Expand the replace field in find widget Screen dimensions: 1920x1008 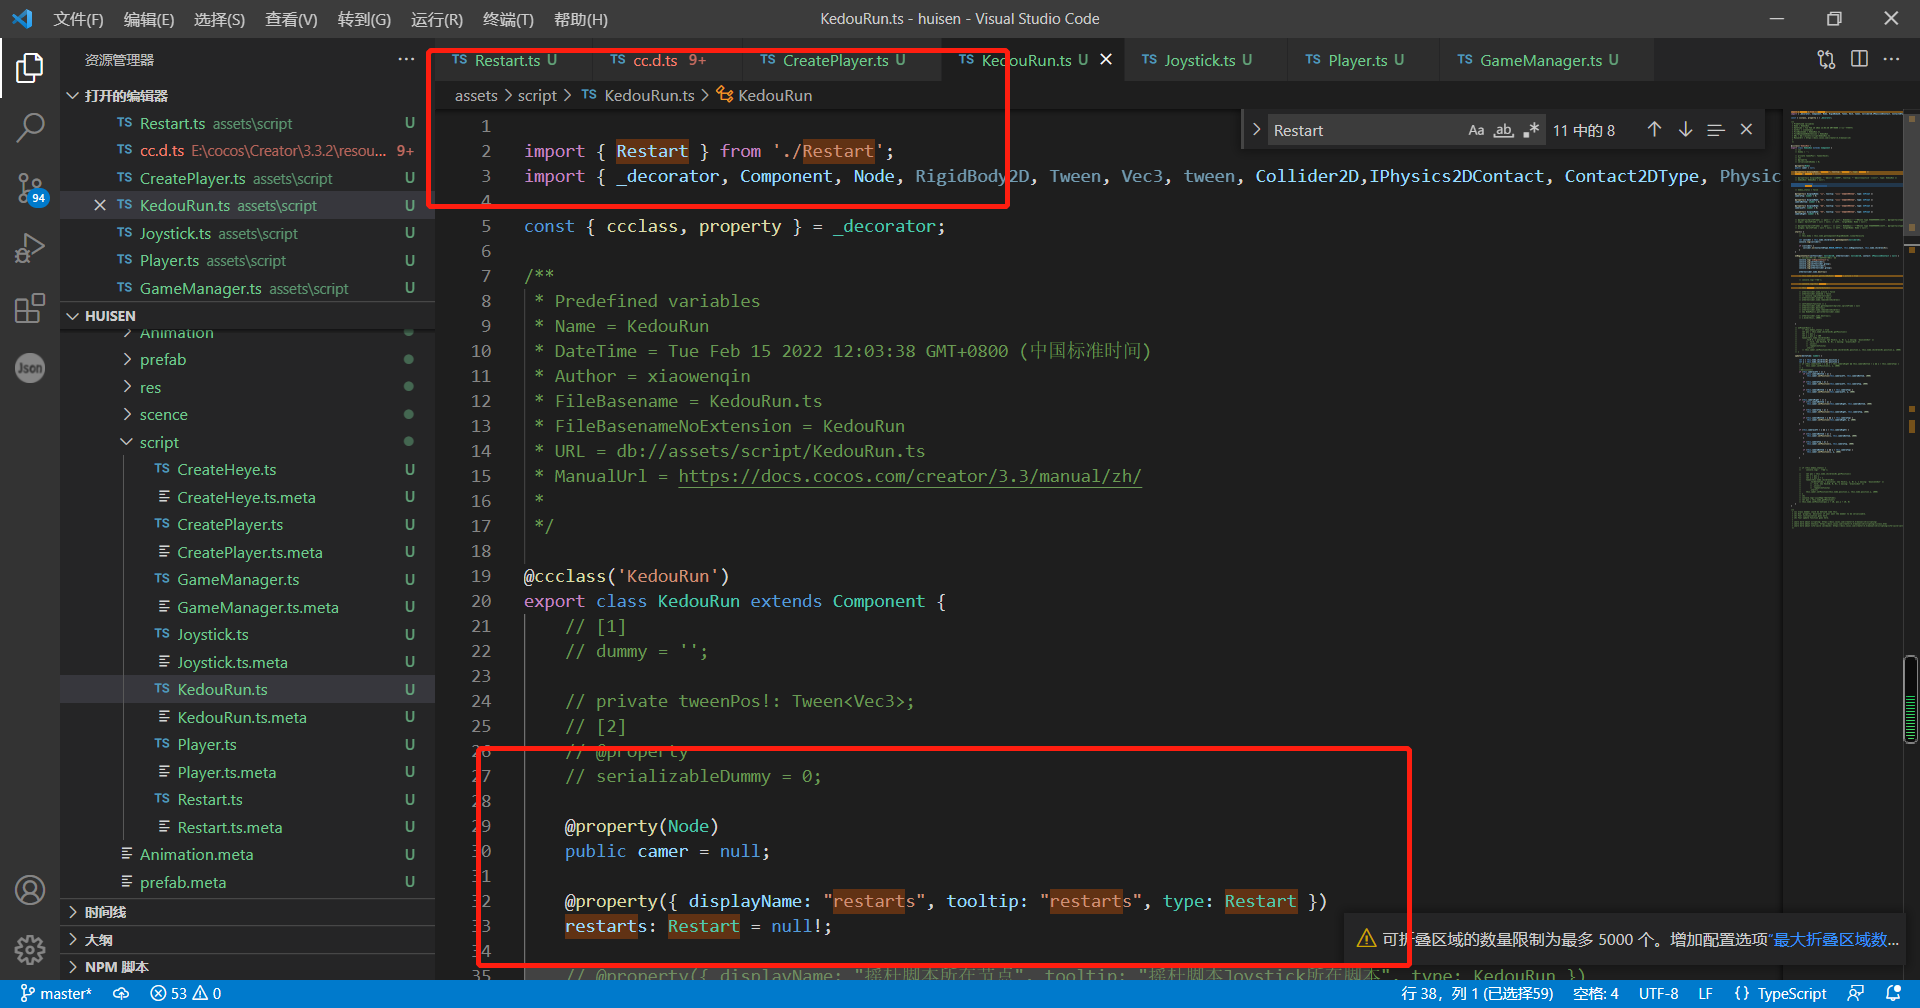click(1256, 130)
